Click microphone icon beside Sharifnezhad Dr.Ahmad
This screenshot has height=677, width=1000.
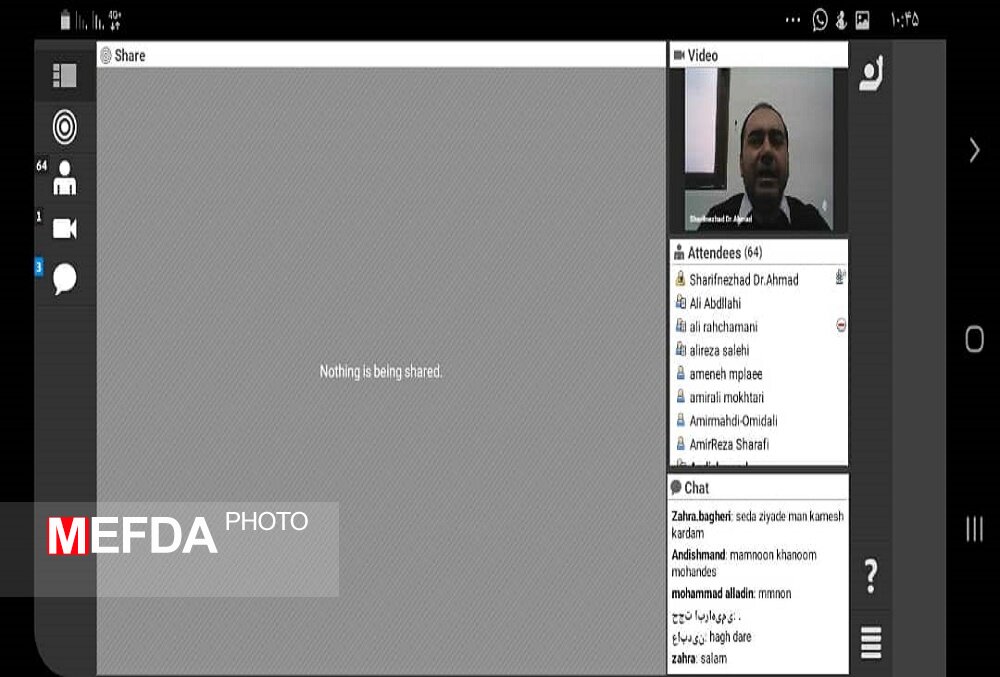pyautogui.click(x=840, y=279)
